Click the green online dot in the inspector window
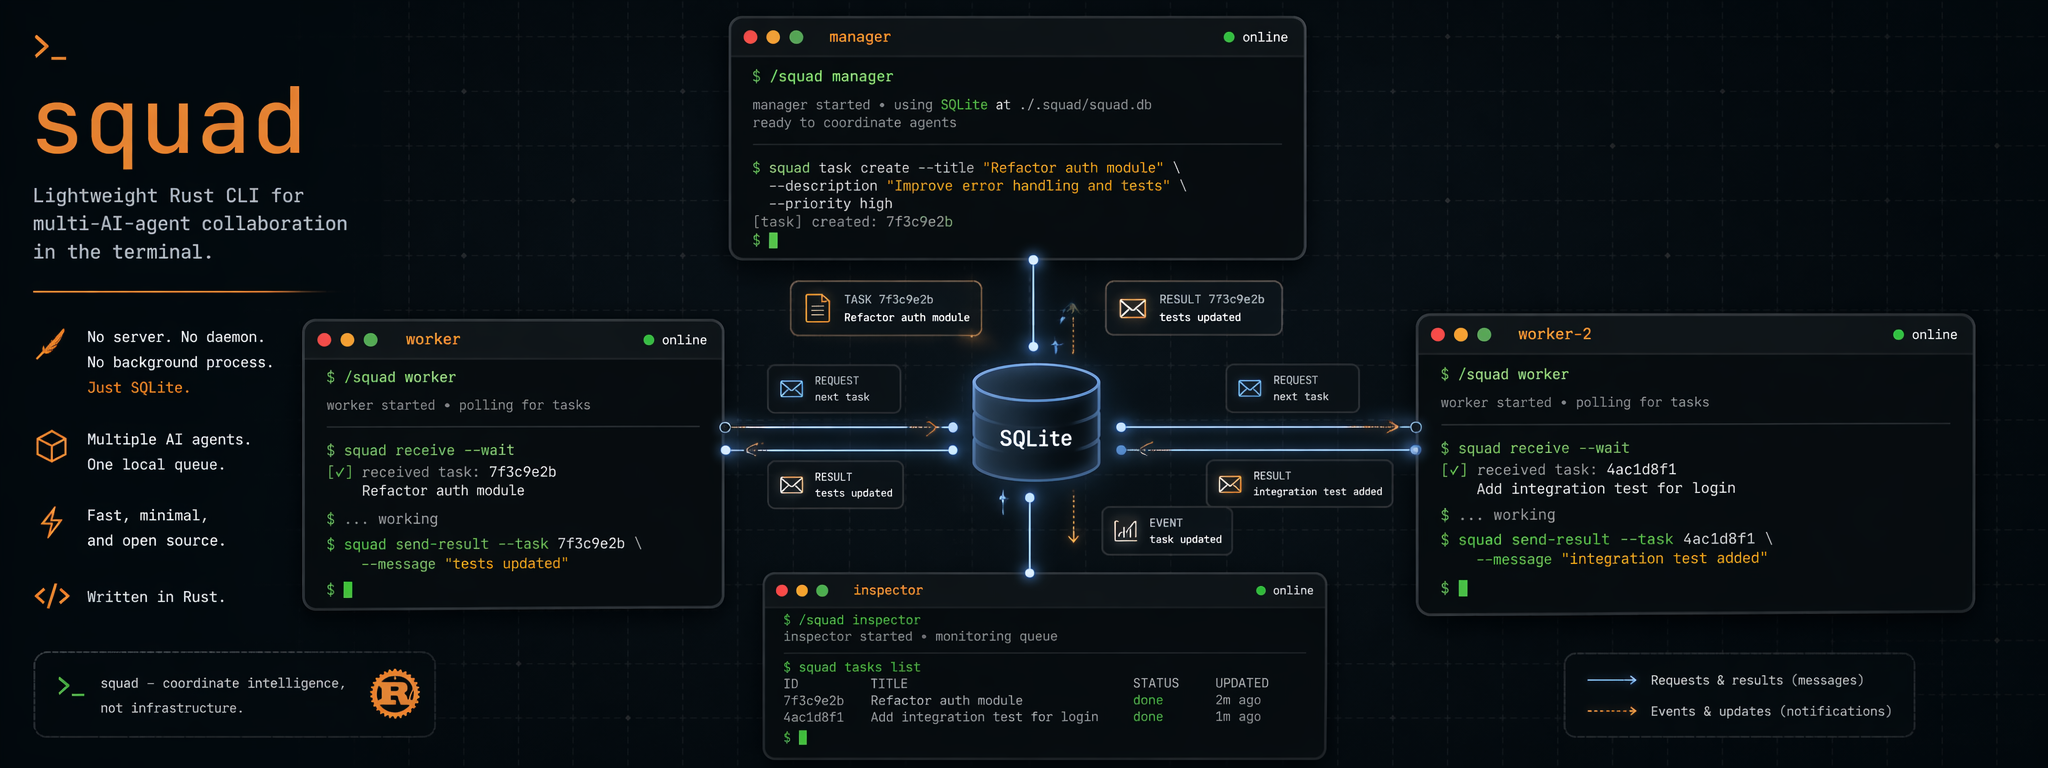The height and width of the screenshot is (768, 2048). coord(1261,591)
